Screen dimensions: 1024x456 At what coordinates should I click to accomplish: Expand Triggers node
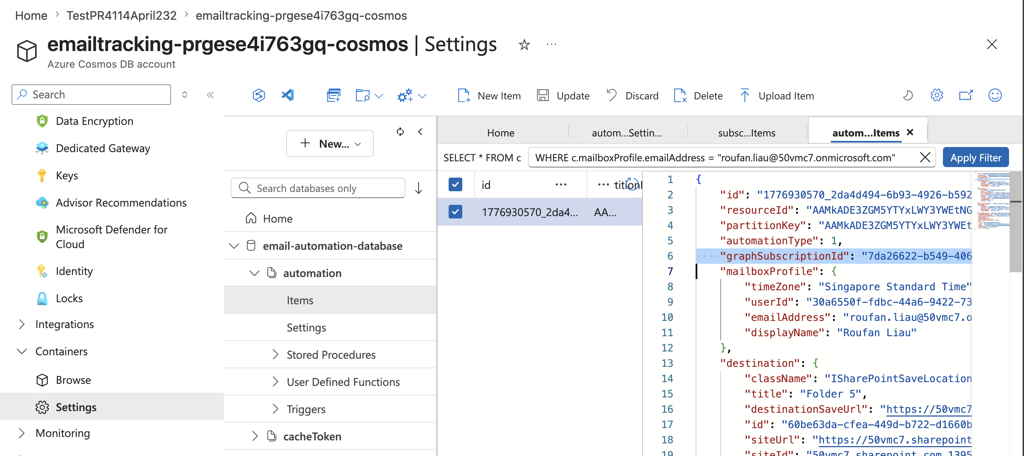(x=276, y=409)
